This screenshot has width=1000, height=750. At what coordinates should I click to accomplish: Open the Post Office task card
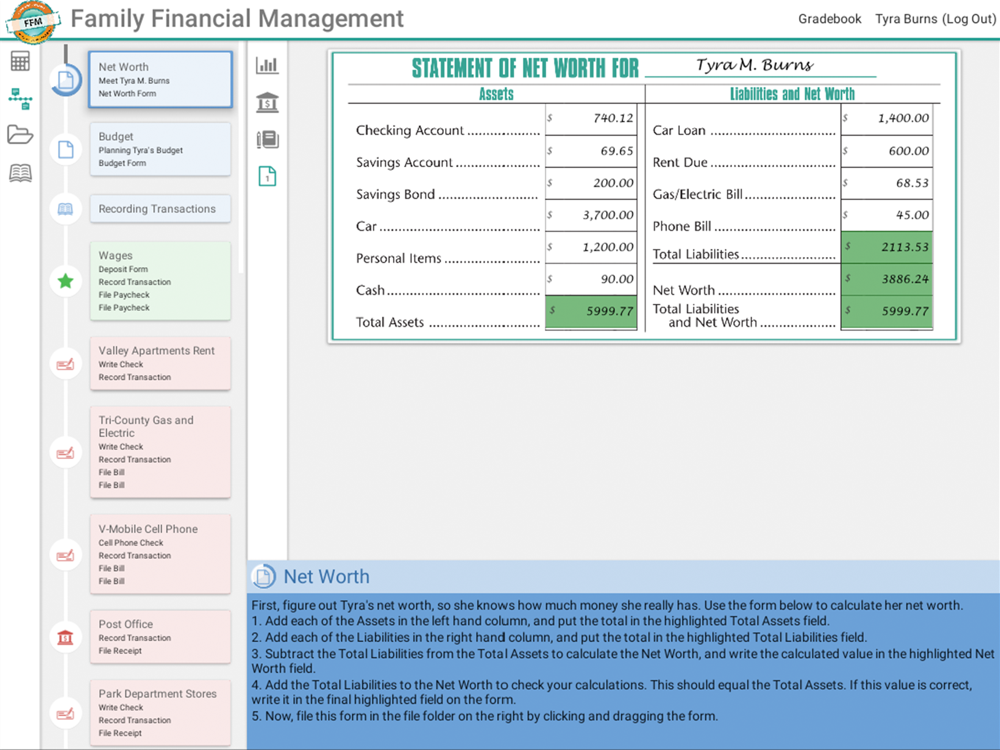[x=160, y=636]
